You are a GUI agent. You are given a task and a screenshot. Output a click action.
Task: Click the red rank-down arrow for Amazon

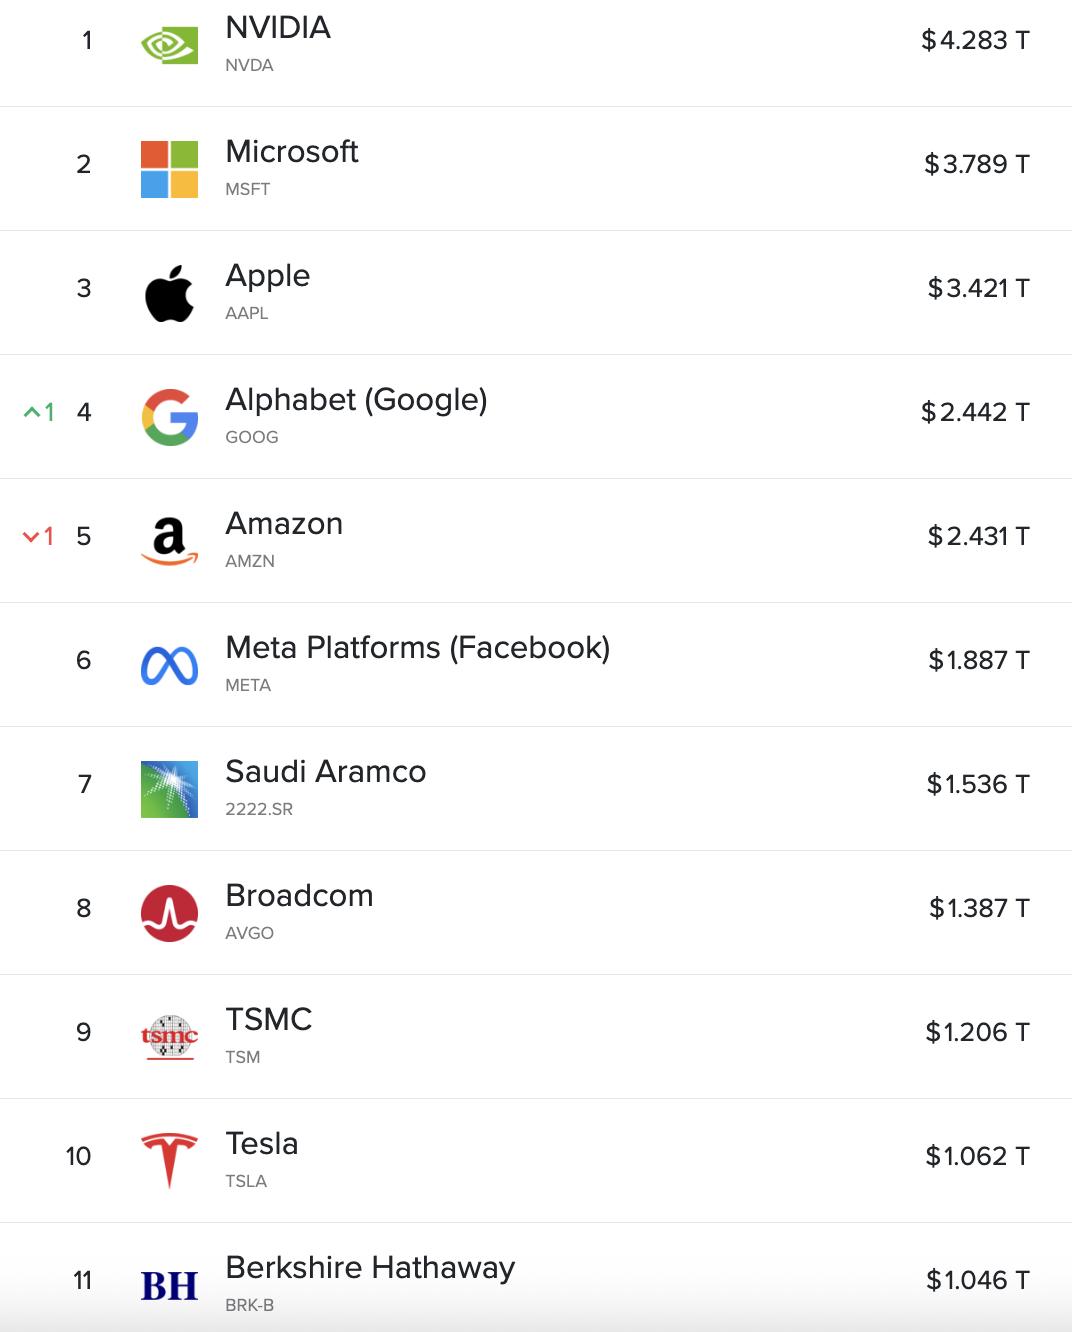point(31,537)
